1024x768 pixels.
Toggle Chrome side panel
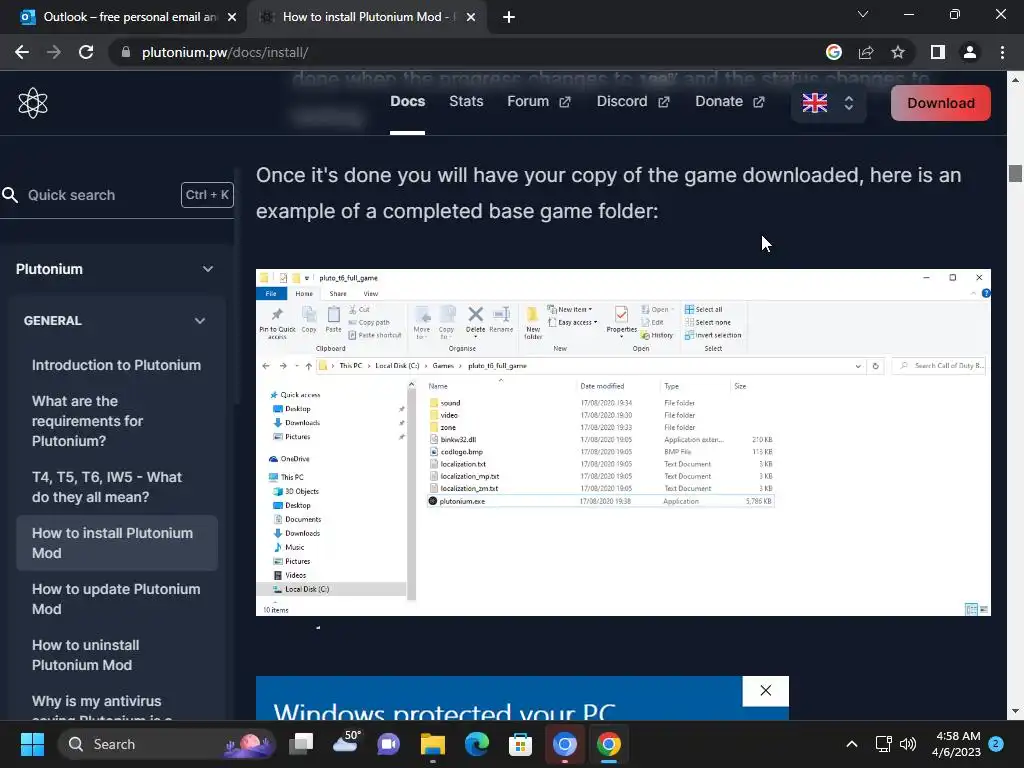[x=938, y=52]
